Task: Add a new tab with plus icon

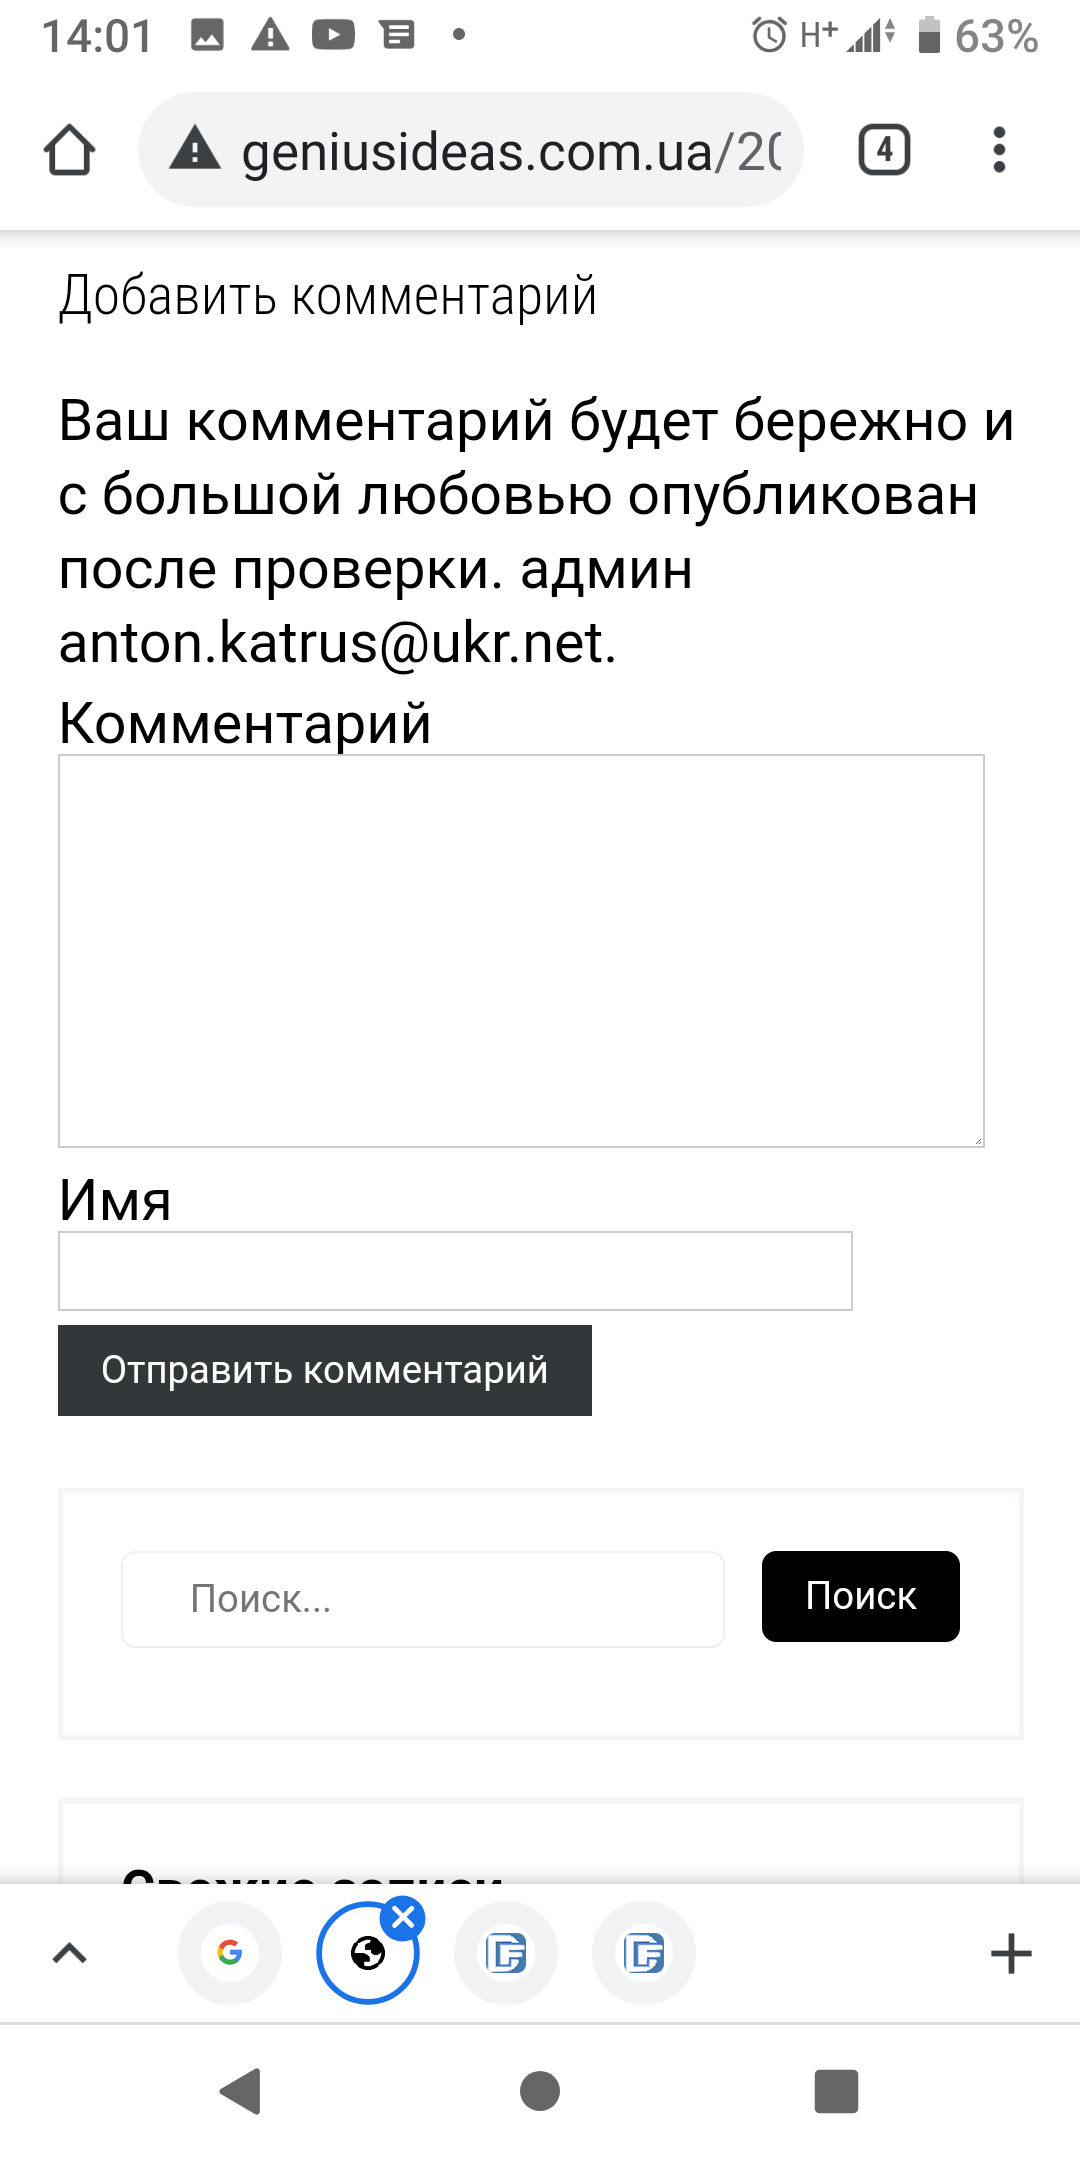Action: coord(1011,1953)
